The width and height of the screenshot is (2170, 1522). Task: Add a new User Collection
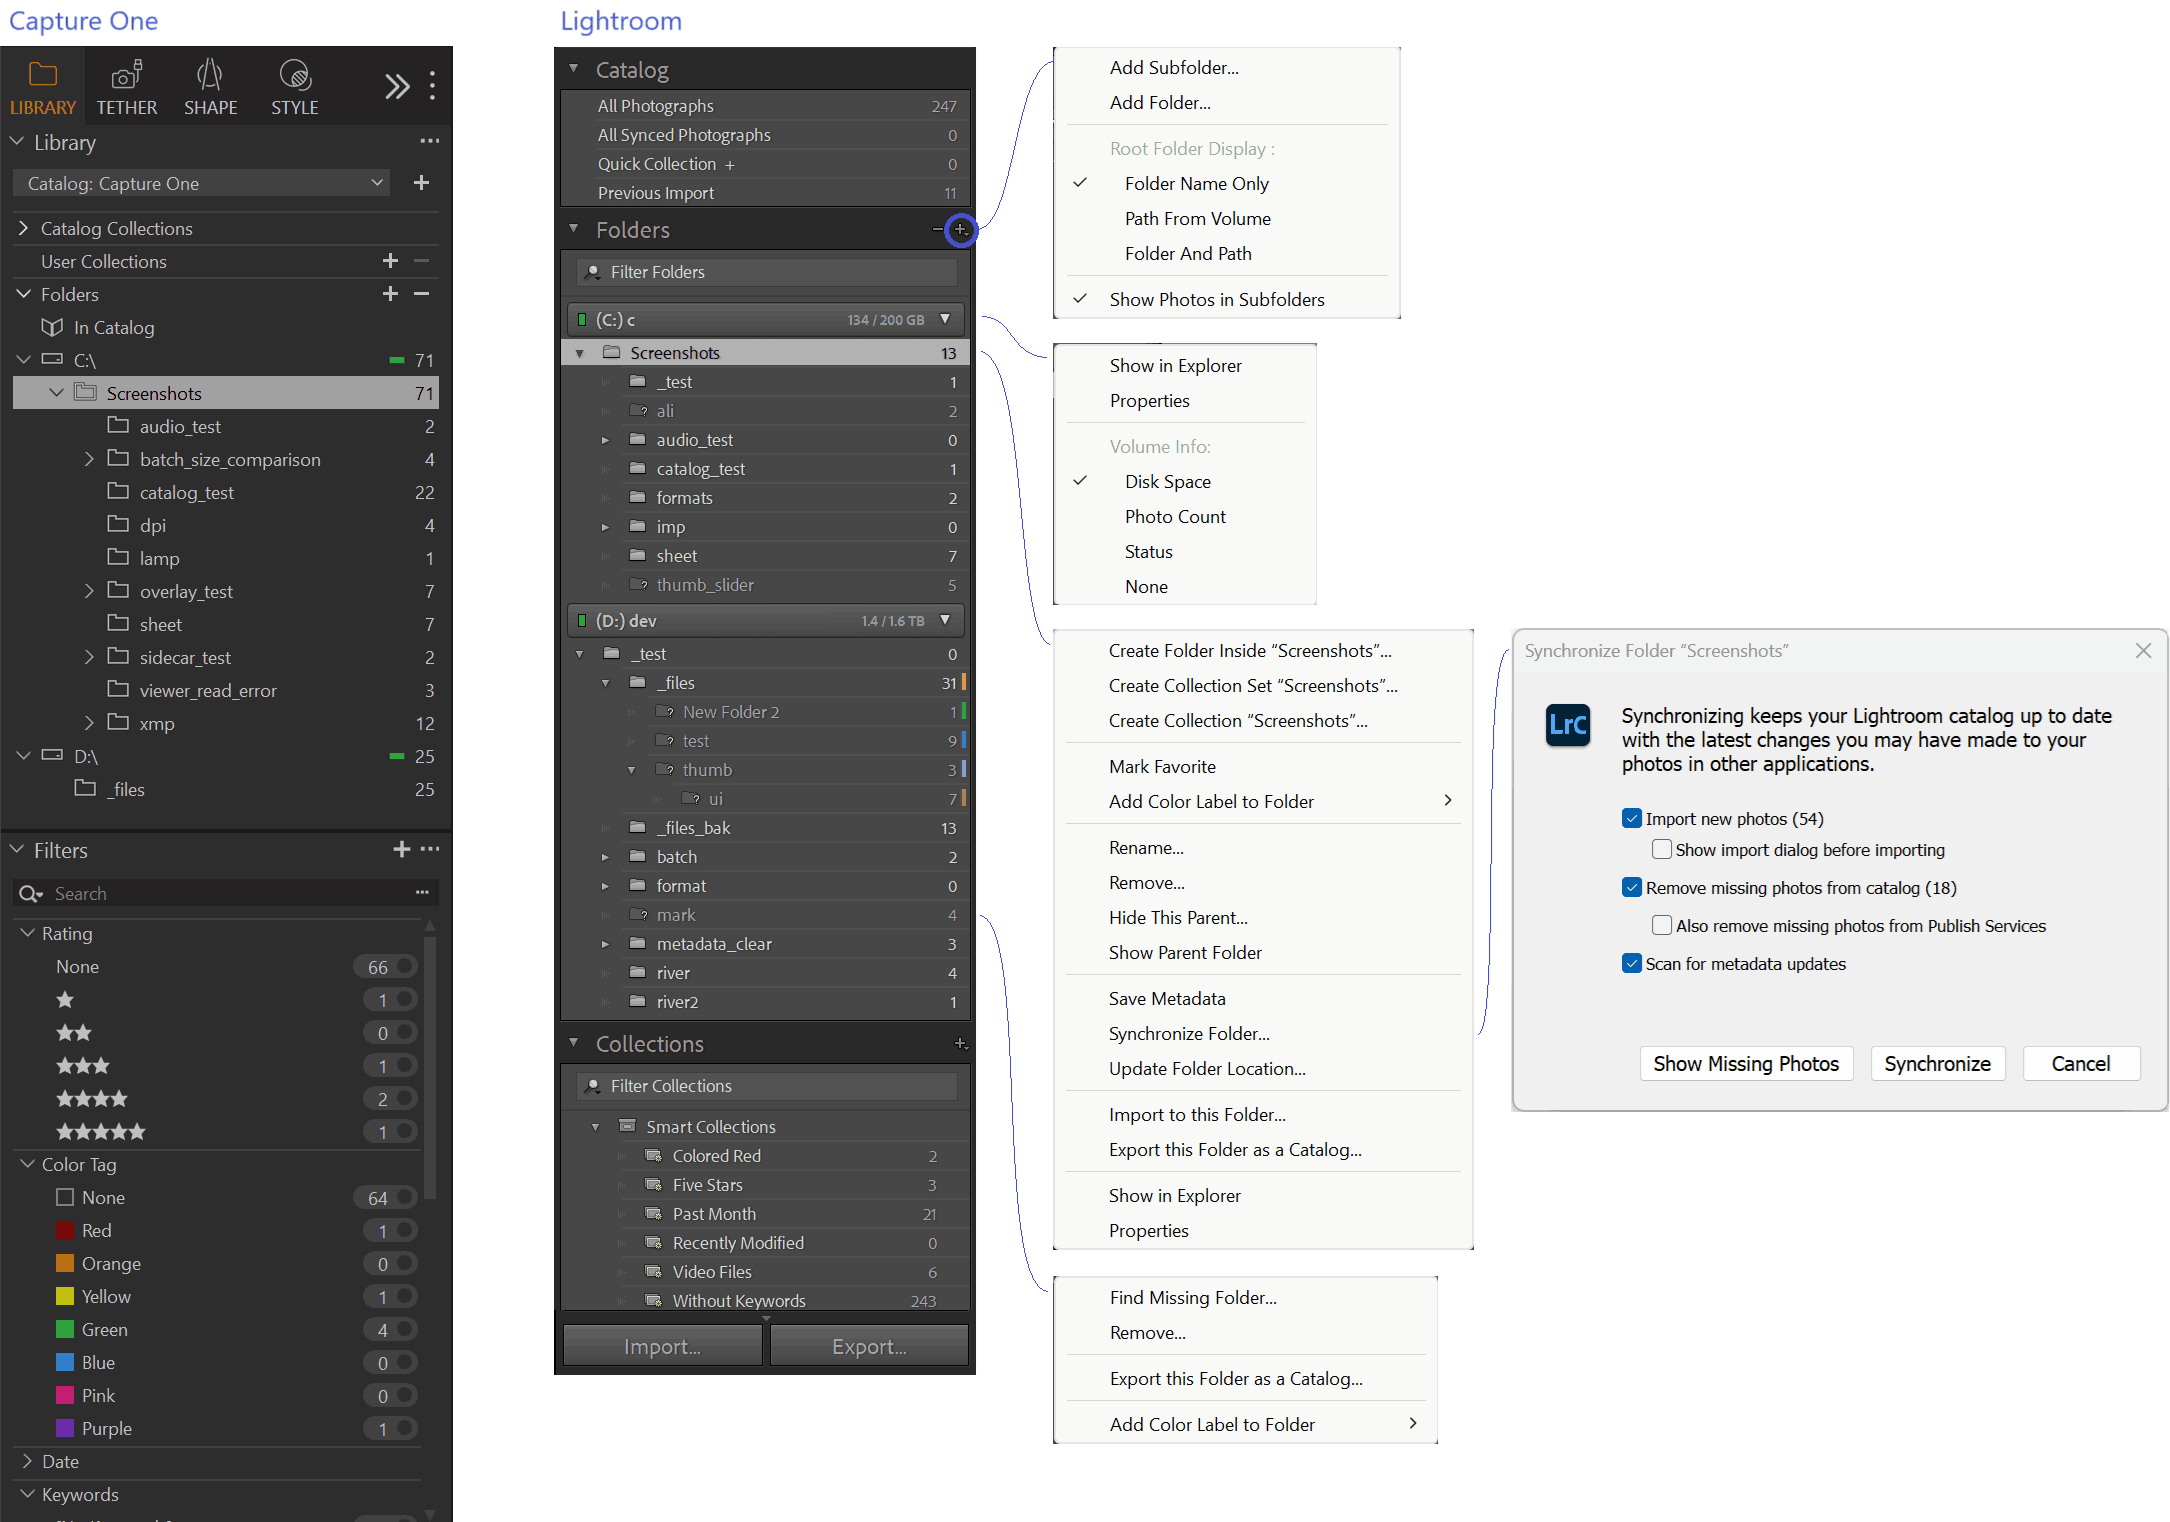(390, 261)
